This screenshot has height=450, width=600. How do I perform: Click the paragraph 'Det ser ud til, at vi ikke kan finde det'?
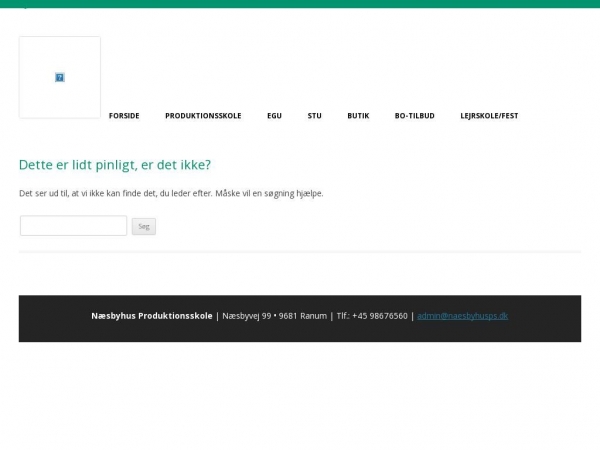click(171, 194)
